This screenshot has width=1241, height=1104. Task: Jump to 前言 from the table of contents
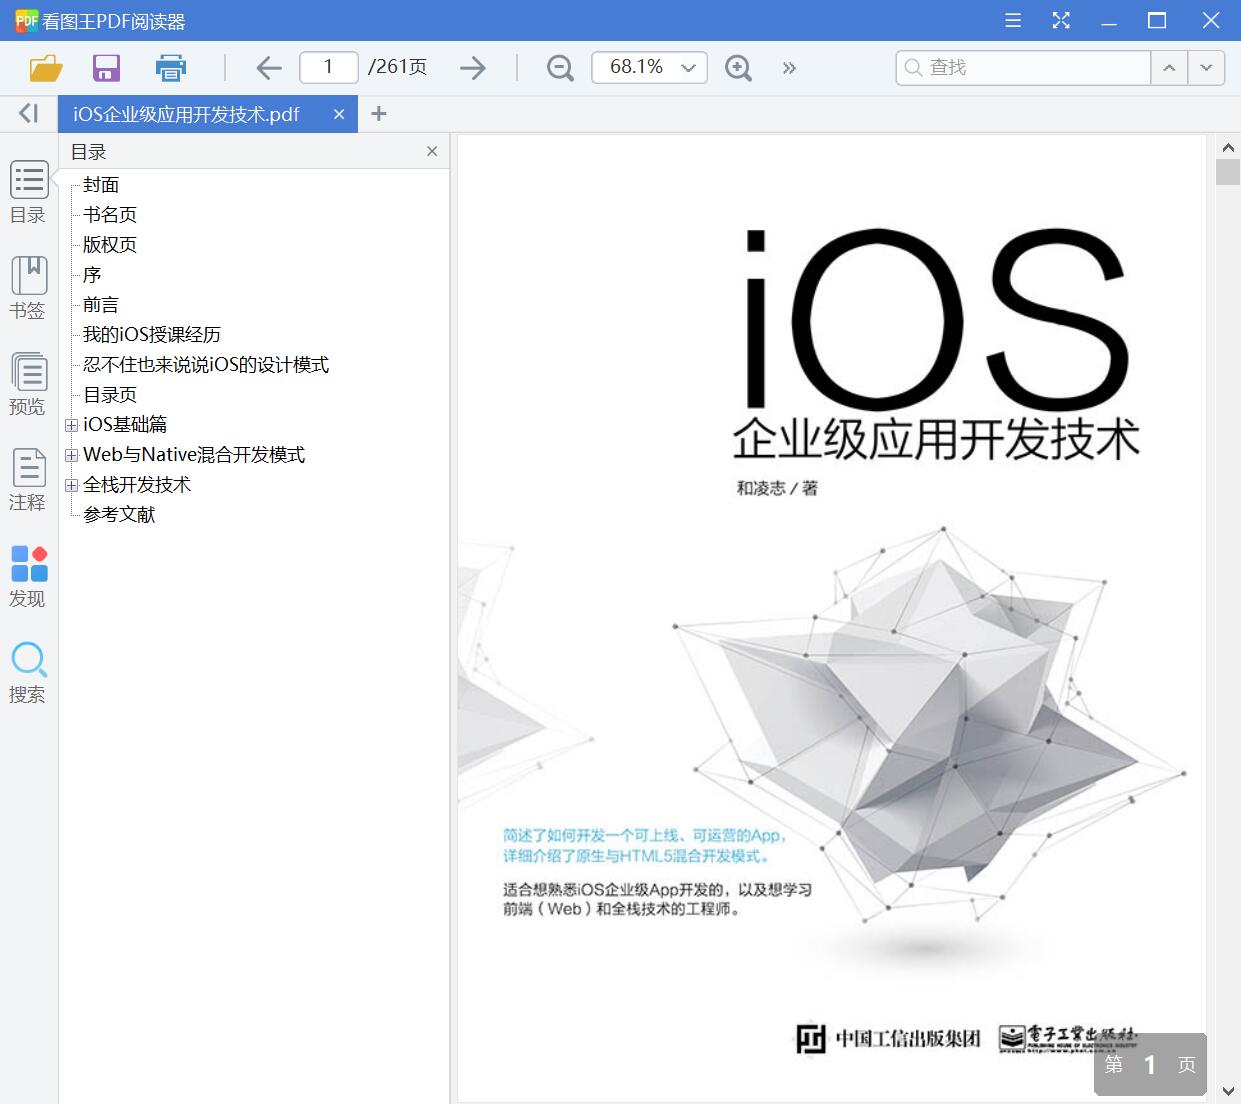98,304
